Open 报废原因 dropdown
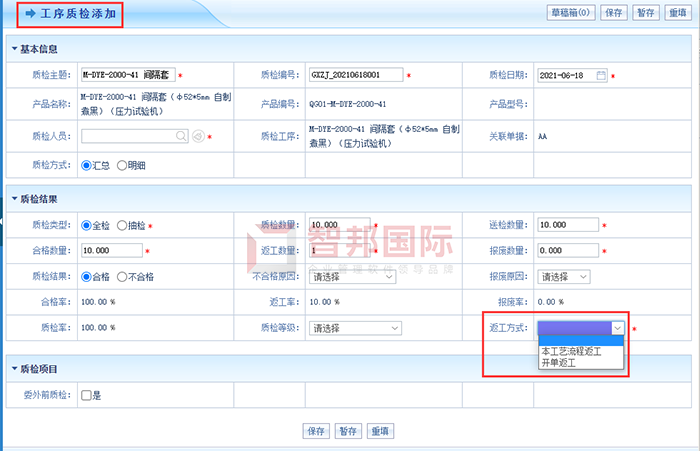The image size is (700, 451). pos(563,277)
